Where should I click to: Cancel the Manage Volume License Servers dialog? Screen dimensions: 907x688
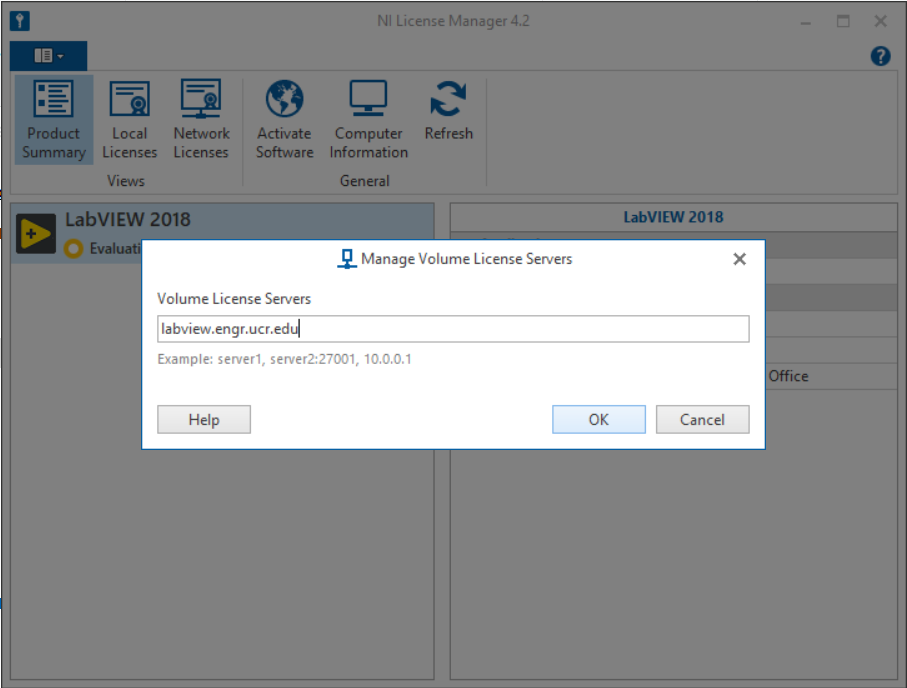point(702,420)
